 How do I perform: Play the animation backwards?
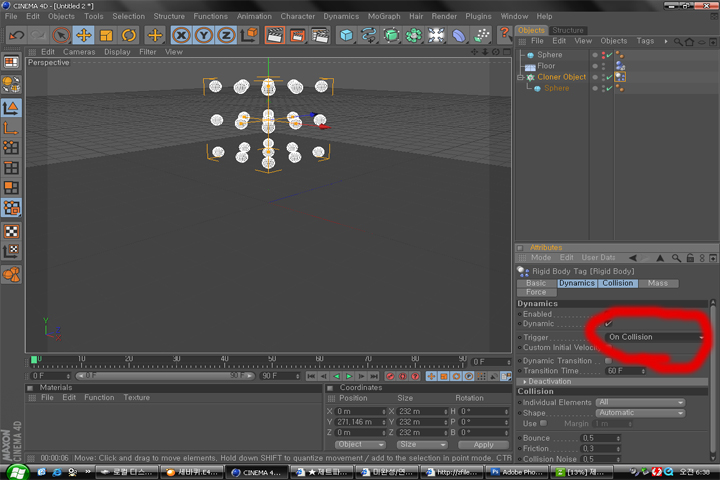337,376
